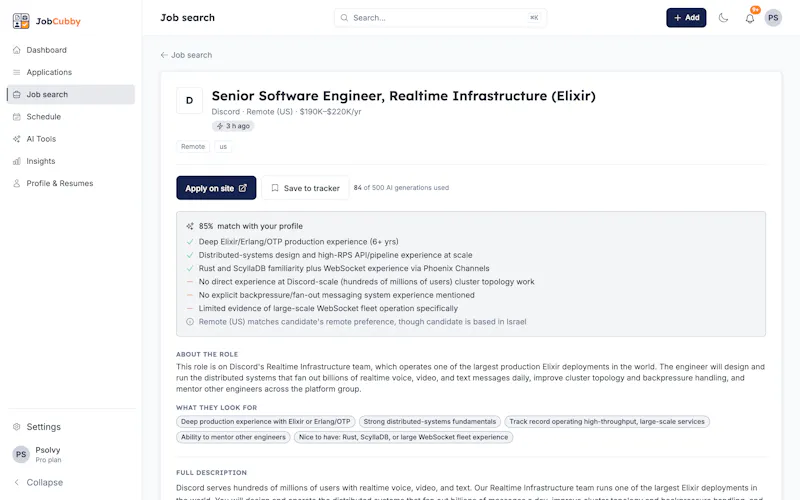Click the Ability to mentor other engineers chip
The image size is (800, 500).
233,437
